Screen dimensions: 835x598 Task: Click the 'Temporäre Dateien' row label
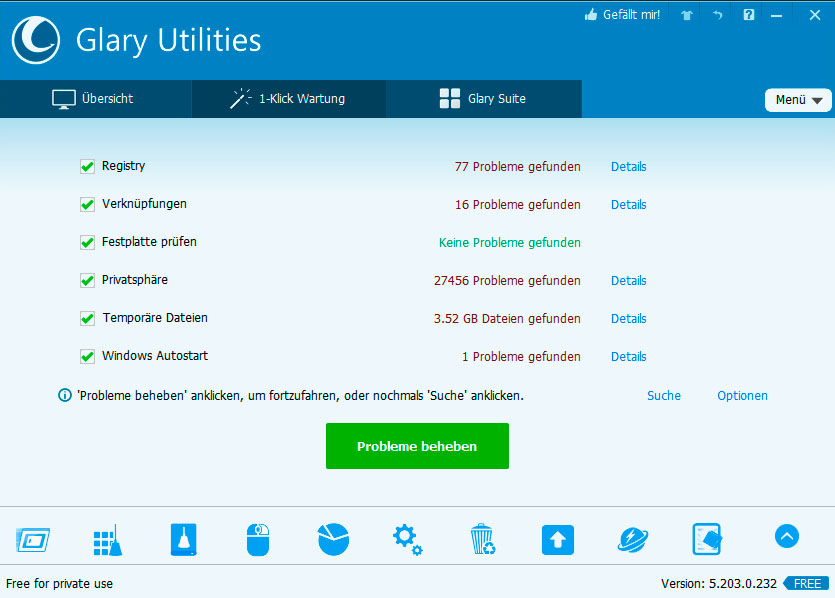[155, 318]
